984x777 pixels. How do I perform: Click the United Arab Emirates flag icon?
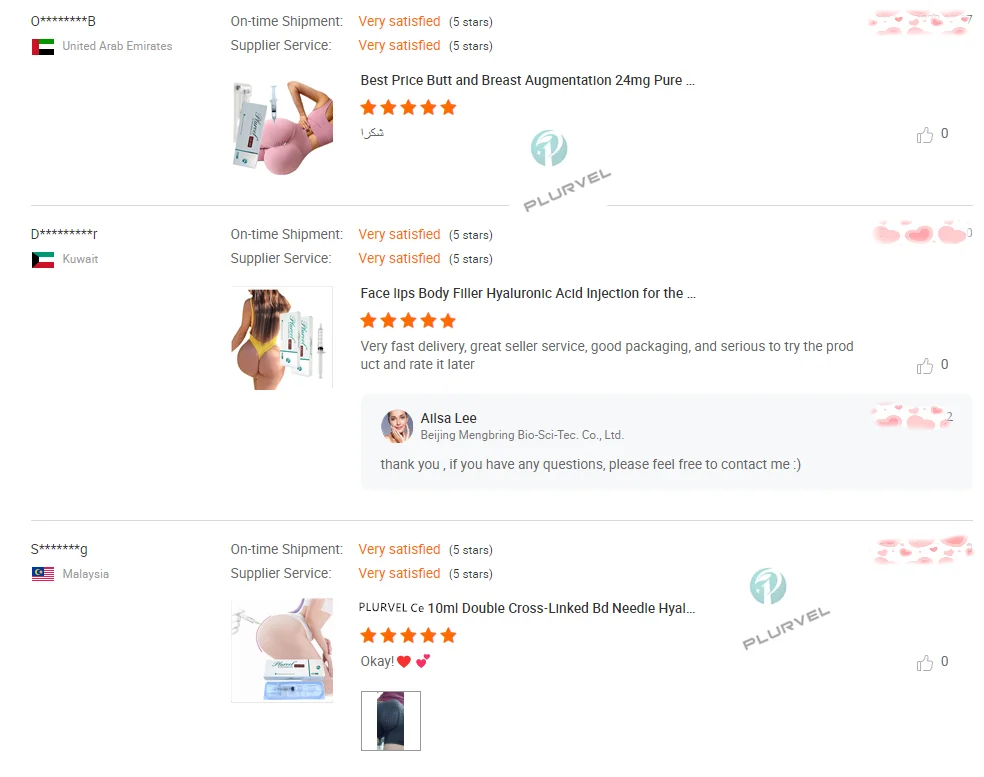43,47
